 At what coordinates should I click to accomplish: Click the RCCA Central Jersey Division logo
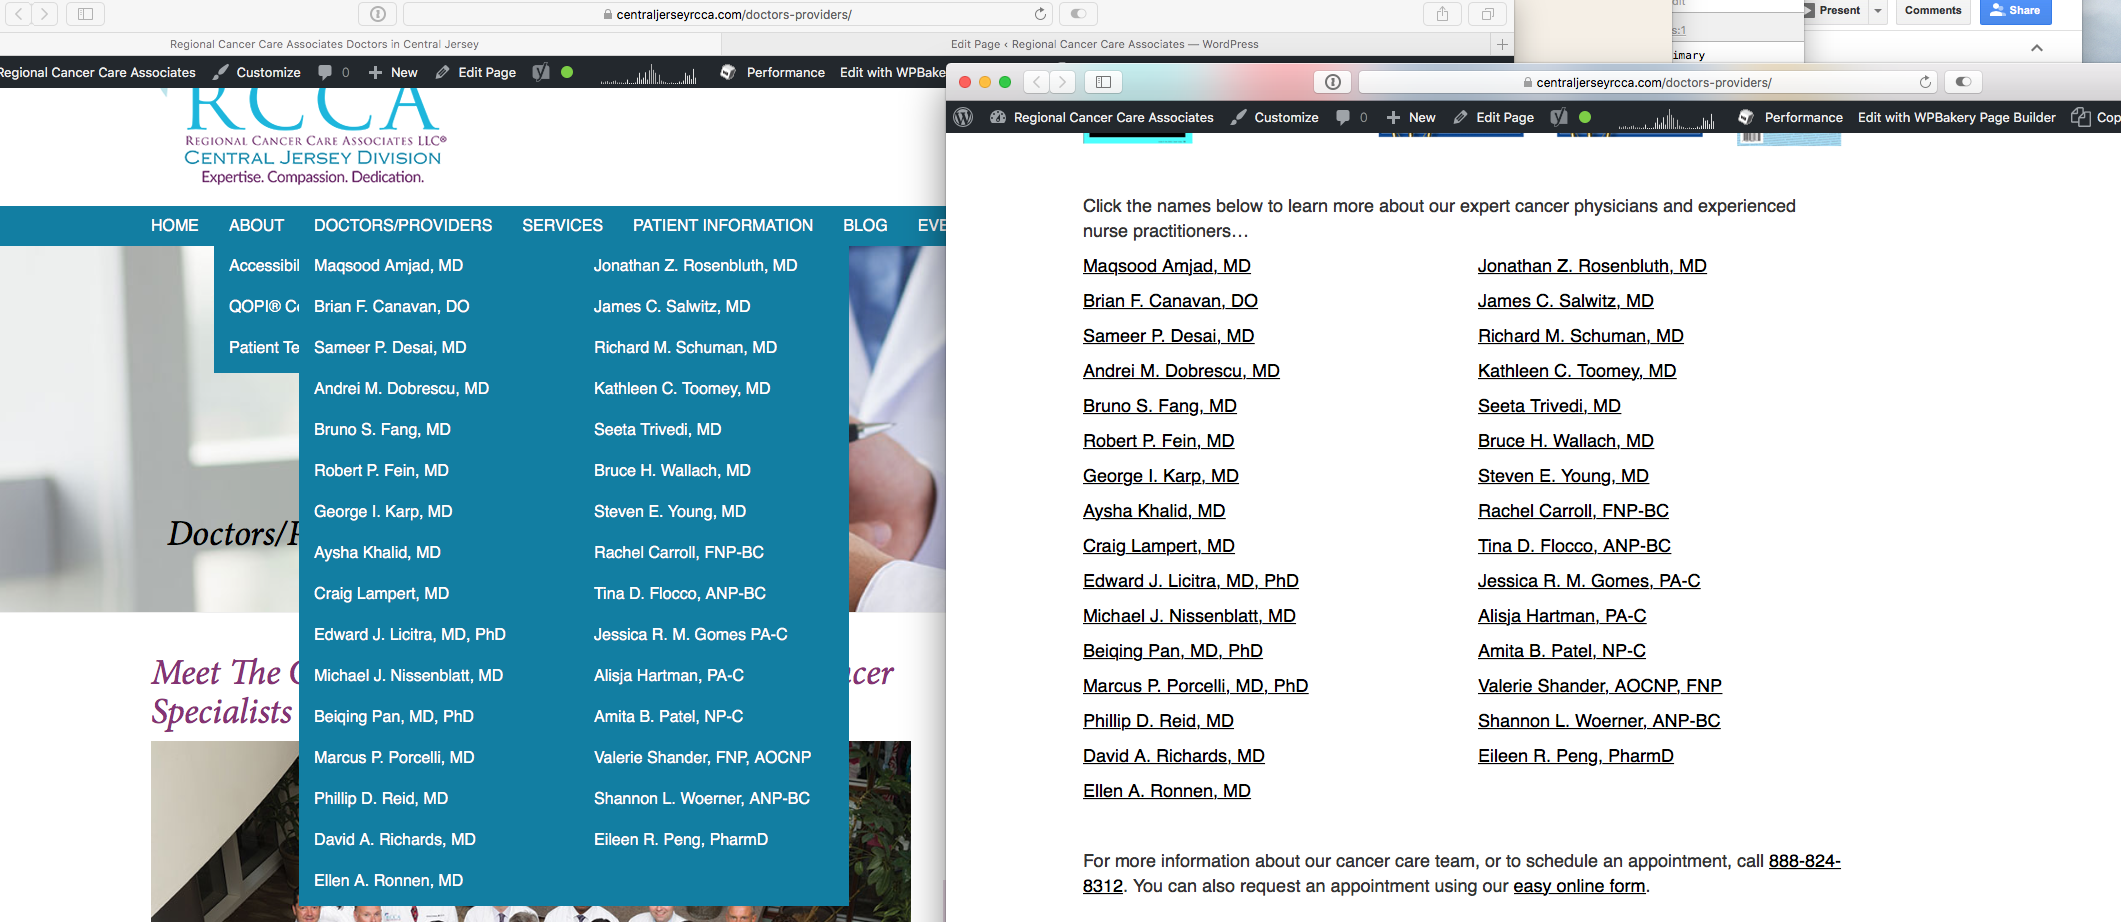click(314, 138)
